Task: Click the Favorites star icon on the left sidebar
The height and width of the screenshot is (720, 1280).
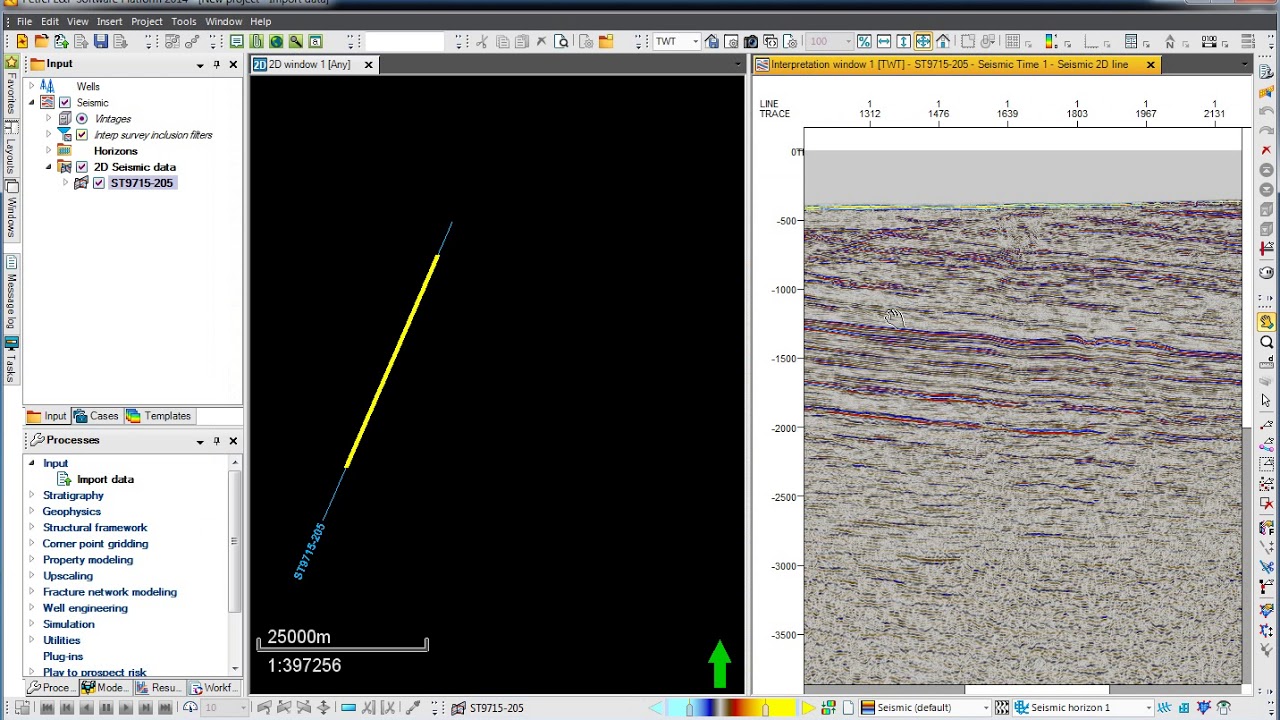Action: pyautogui.click(x=11, y=63)
